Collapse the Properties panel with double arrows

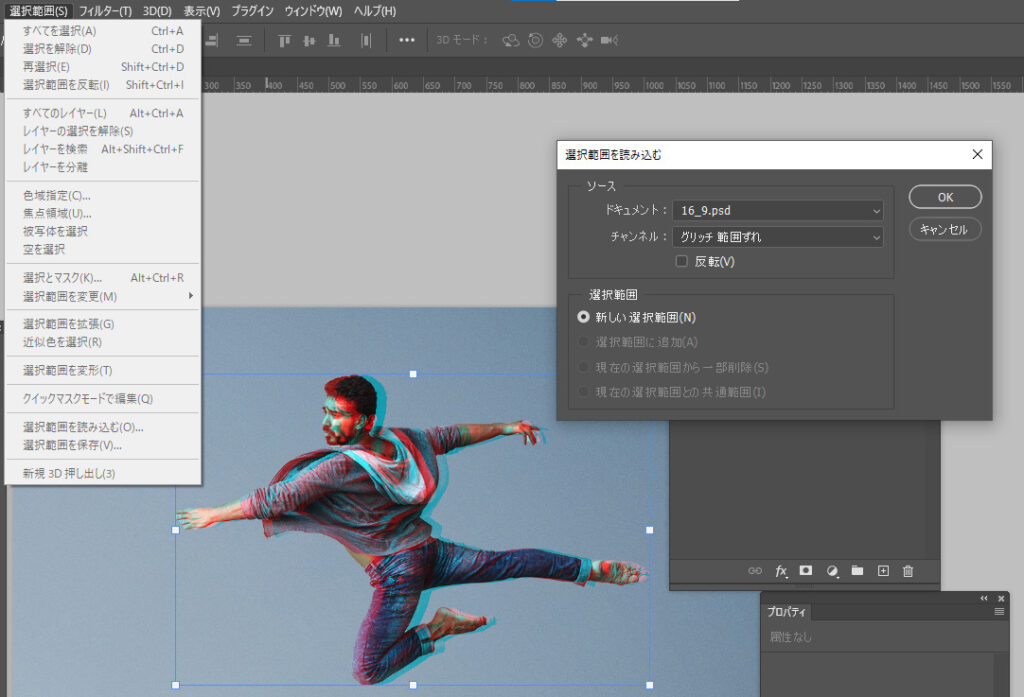[983, 598]
